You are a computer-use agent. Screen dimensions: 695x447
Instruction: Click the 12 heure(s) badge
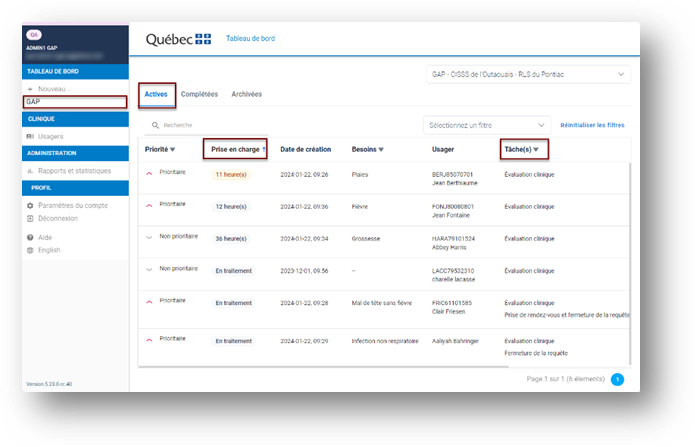[231, 207]
